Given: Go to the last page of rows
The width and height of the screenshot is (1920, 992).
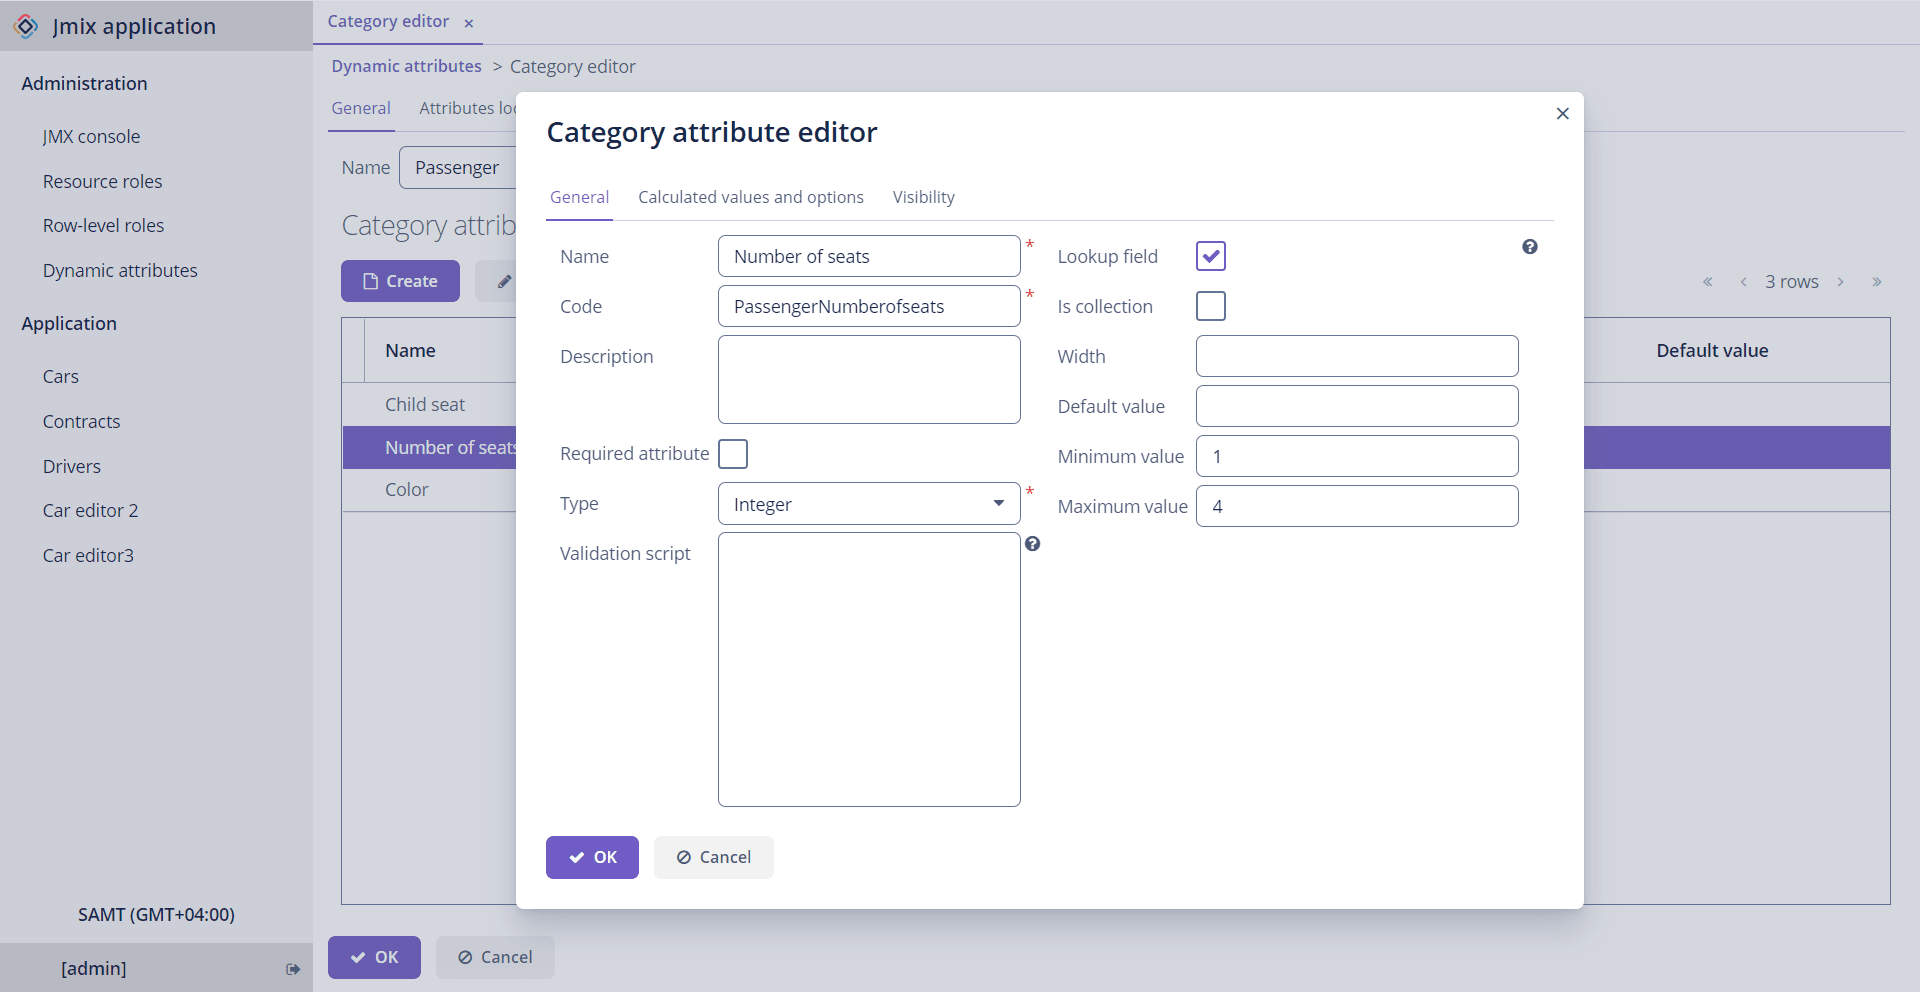Looking at the screenshot, I should (x=1876, y=282).
